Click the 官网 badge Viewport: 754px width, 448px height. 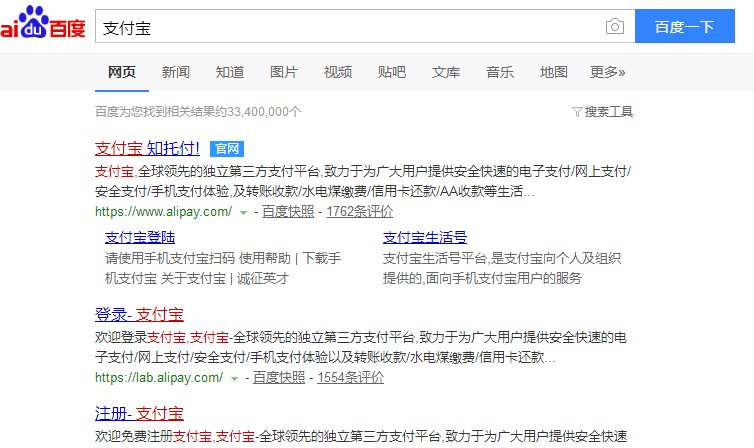[227, 149]
